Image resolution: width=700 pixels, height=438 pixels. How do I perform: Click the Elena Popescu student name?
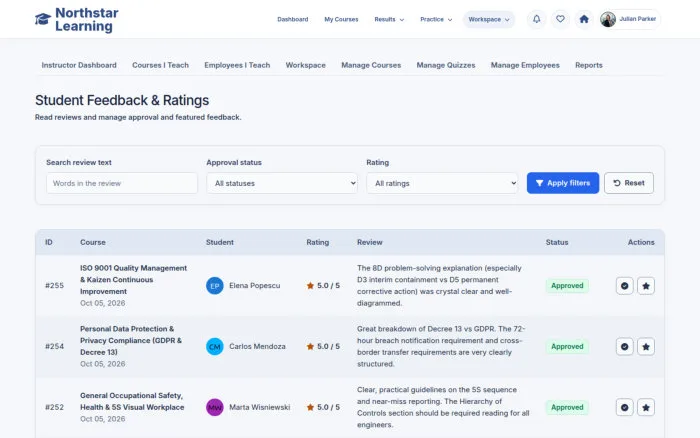point(254,286)
